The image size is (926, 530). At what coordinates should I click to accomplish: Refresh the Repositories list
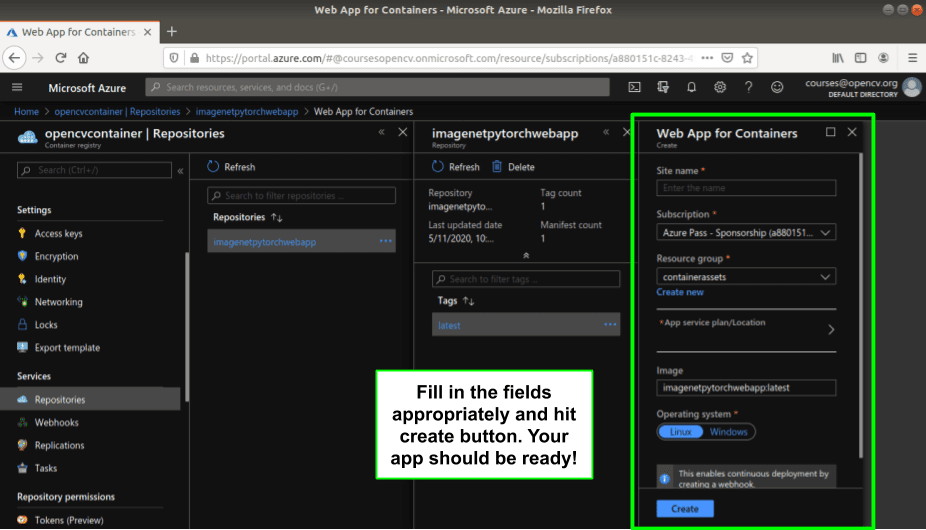click(232, 167)
